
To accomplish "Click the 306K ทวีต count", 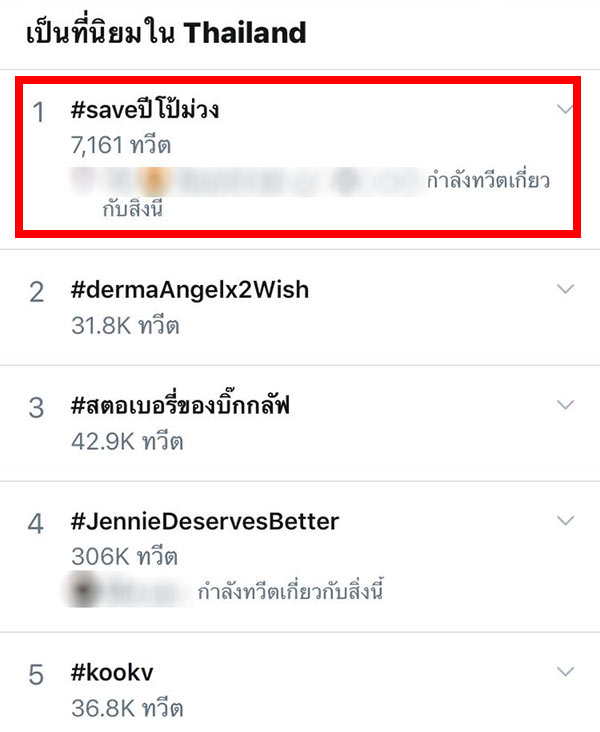I will [124, 556].
